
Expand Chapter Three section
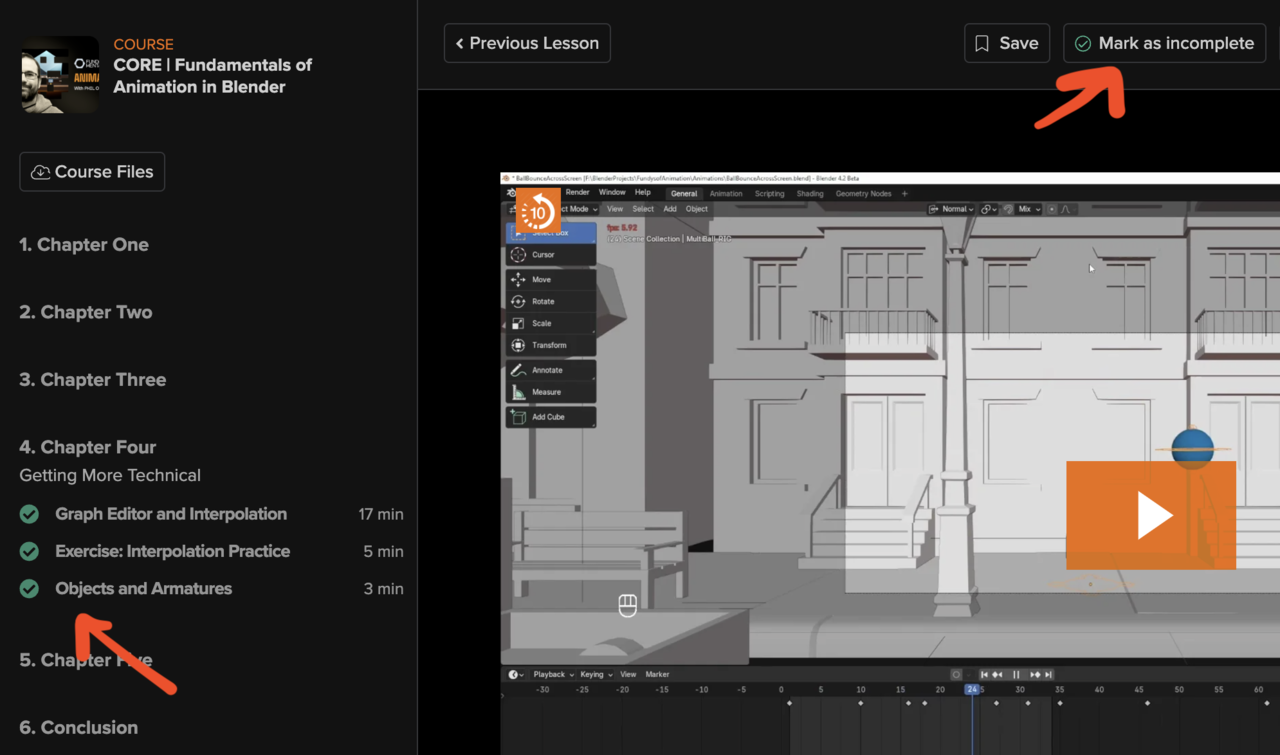coord(93,380)
